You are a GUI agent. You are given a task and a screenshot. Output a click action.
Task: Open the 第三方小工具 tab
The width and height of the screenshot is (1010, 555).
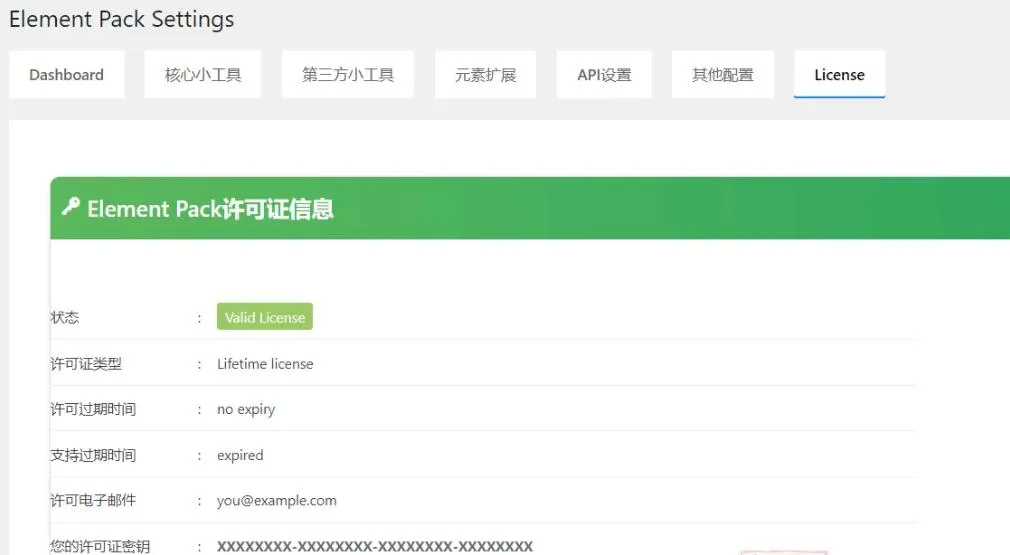click(x=348, y=75)
